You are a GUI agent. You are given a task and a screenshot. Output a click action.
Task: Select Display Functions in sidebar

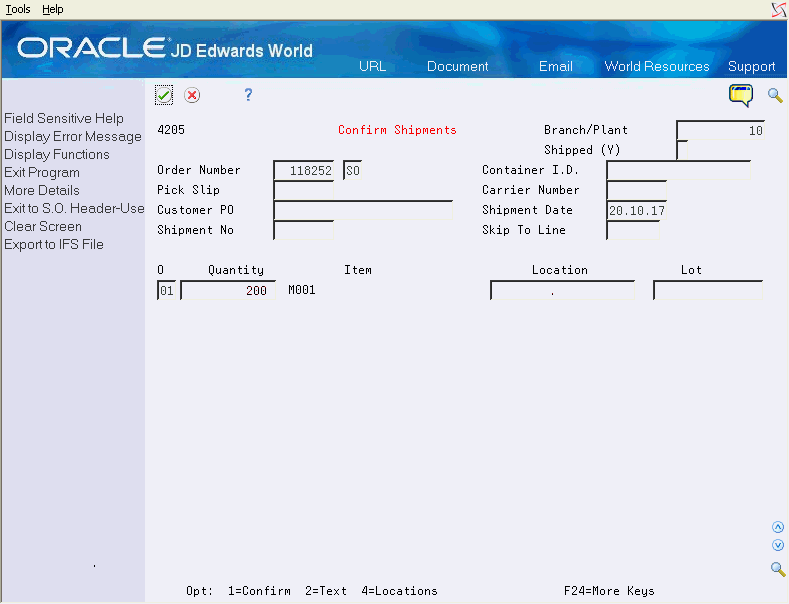pos(57,155)
